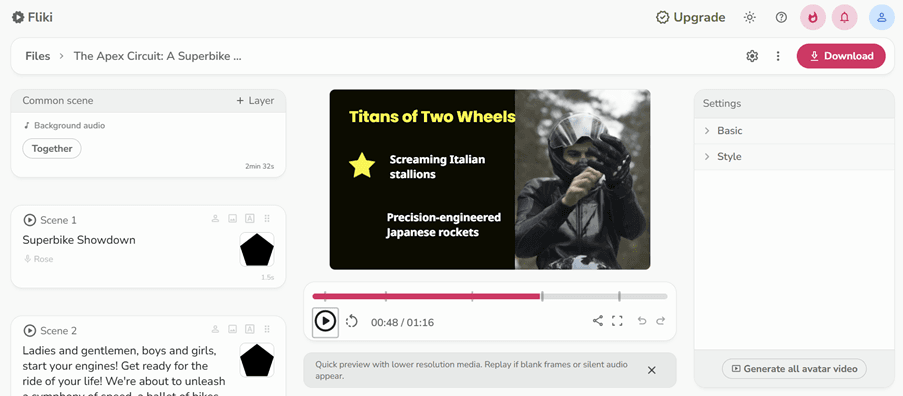This screenshot has height=396, width=903.
Task: Open the pentagon thumbnail in Scene 2
Action: click(x=257, y=360)
